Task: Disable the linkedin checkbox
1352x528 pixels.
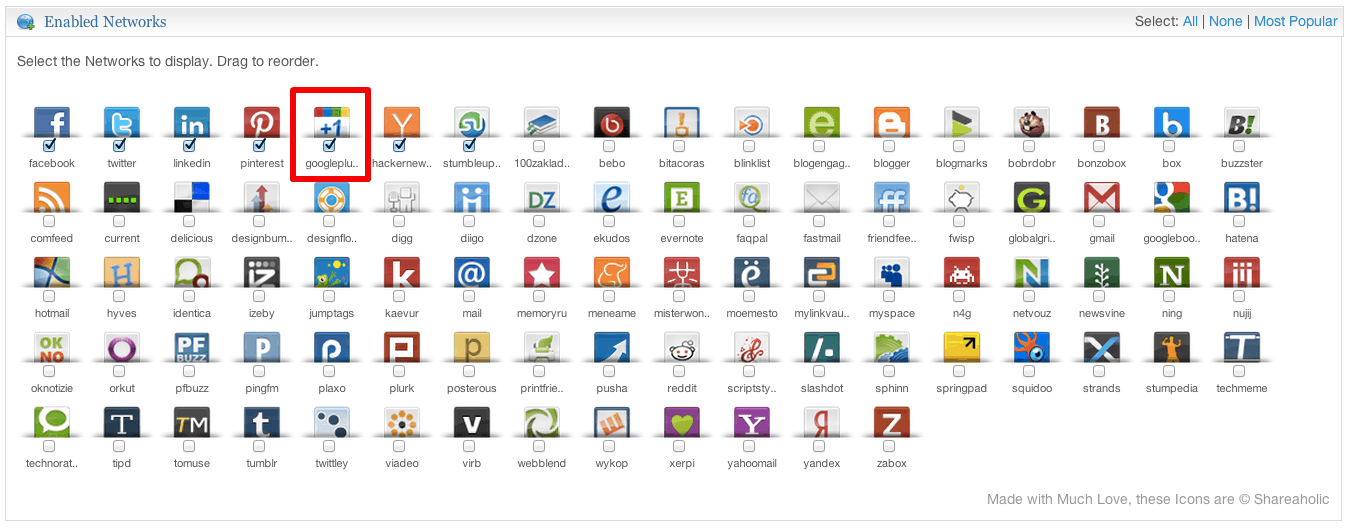Action: 189,146
